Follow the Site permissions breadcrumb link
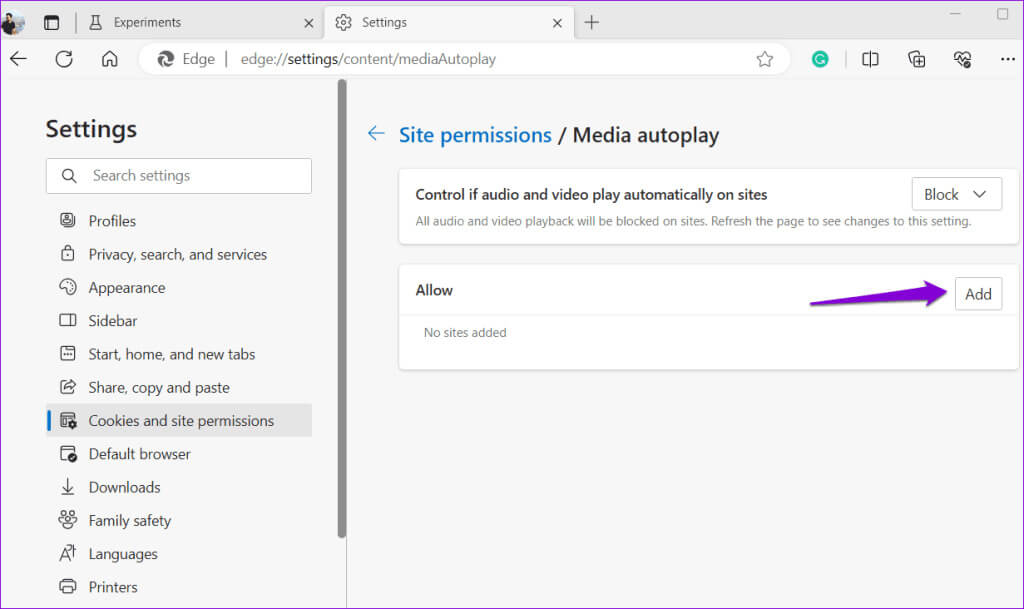The image size is (1024, 609). pyautogui.click(x=475, y=134)
